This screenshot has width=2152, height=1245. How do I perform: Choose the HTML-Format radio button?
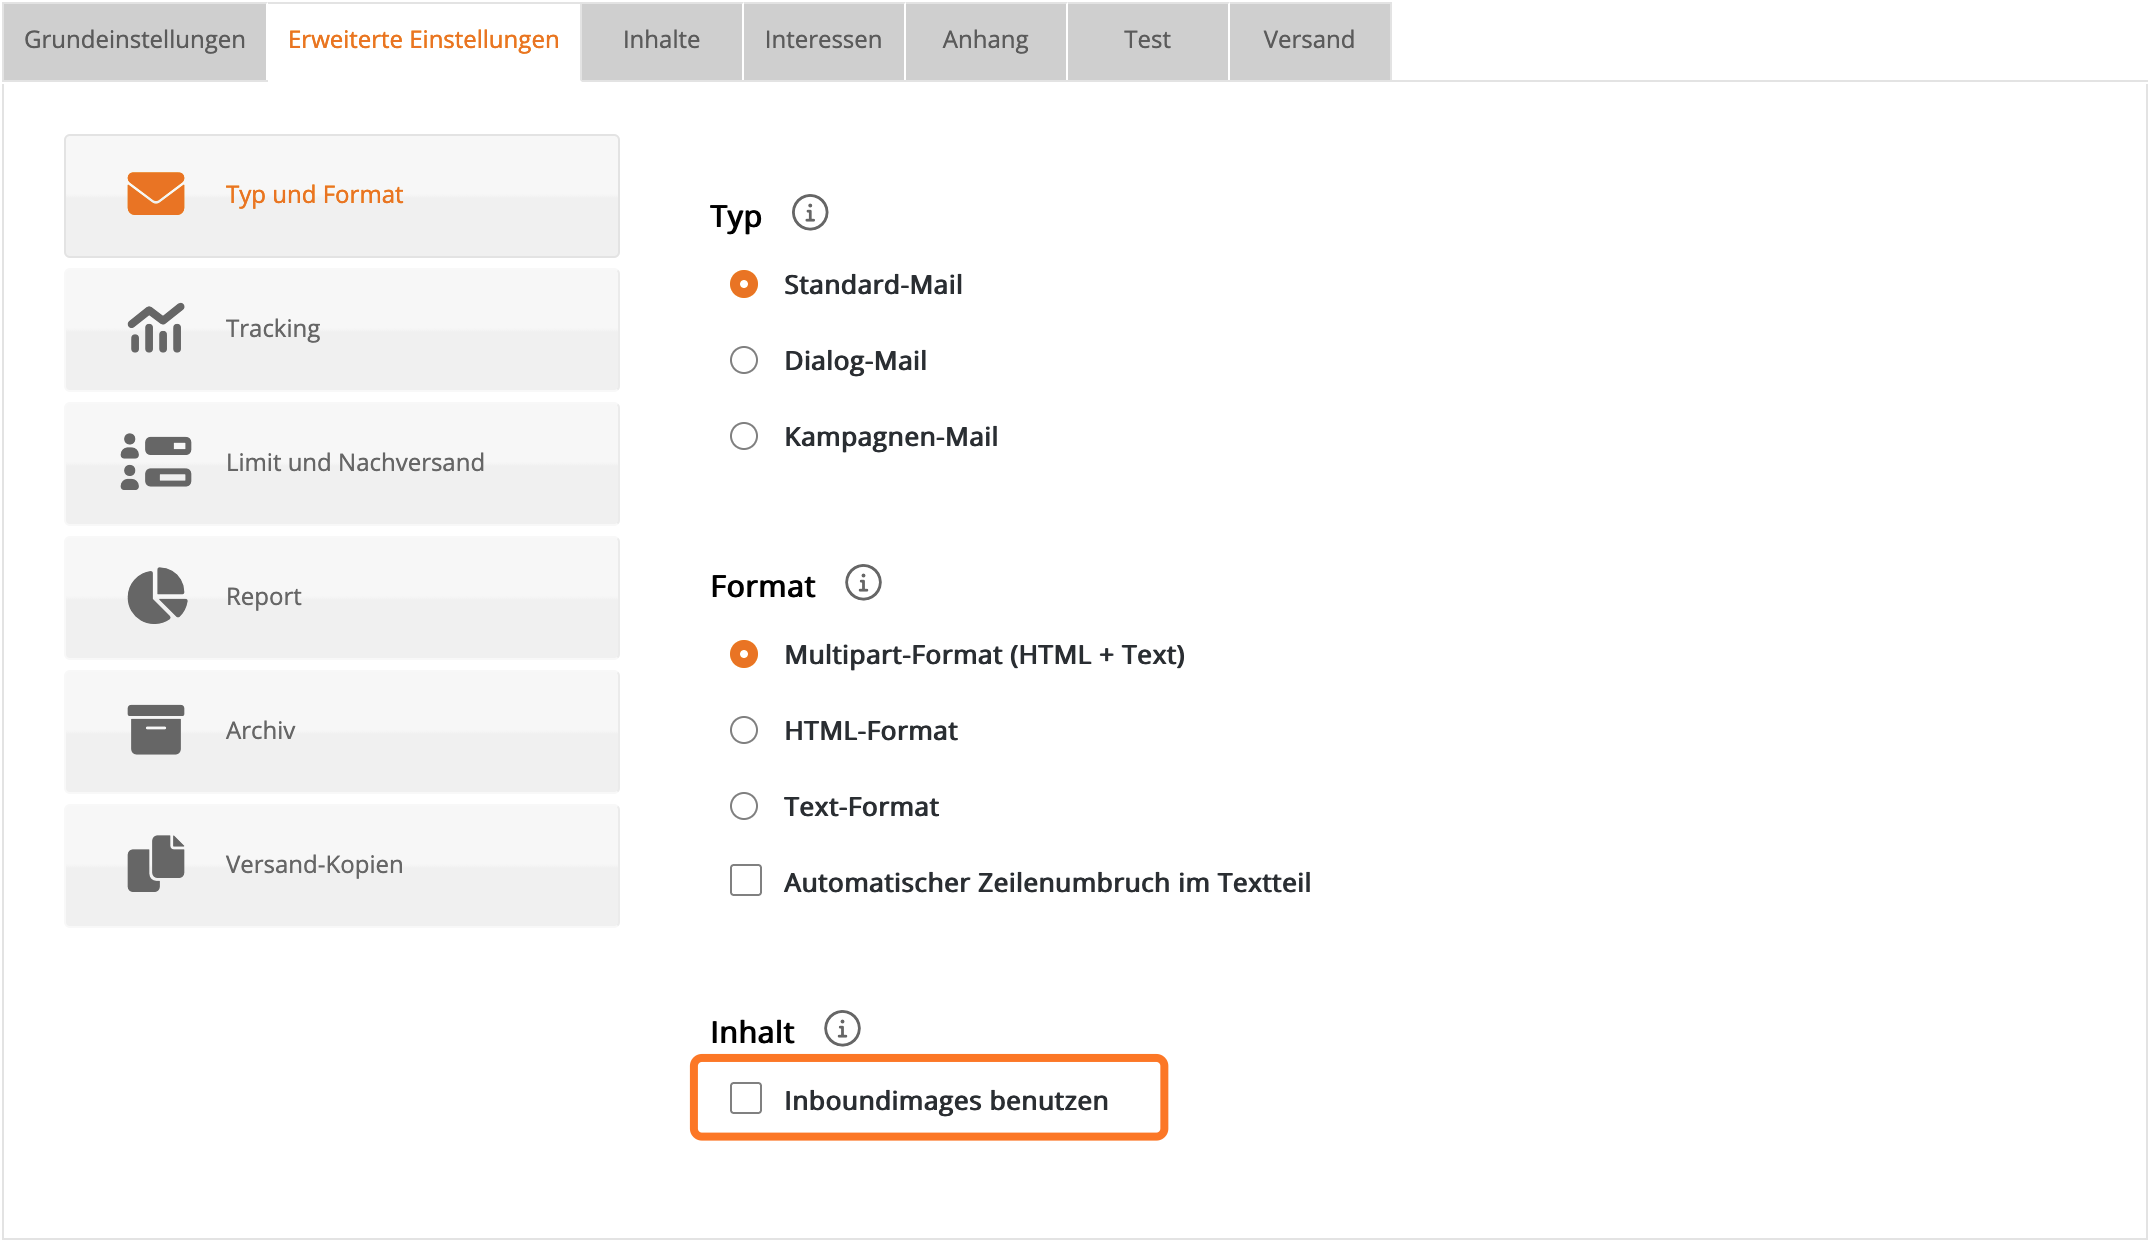coord(744,730)
